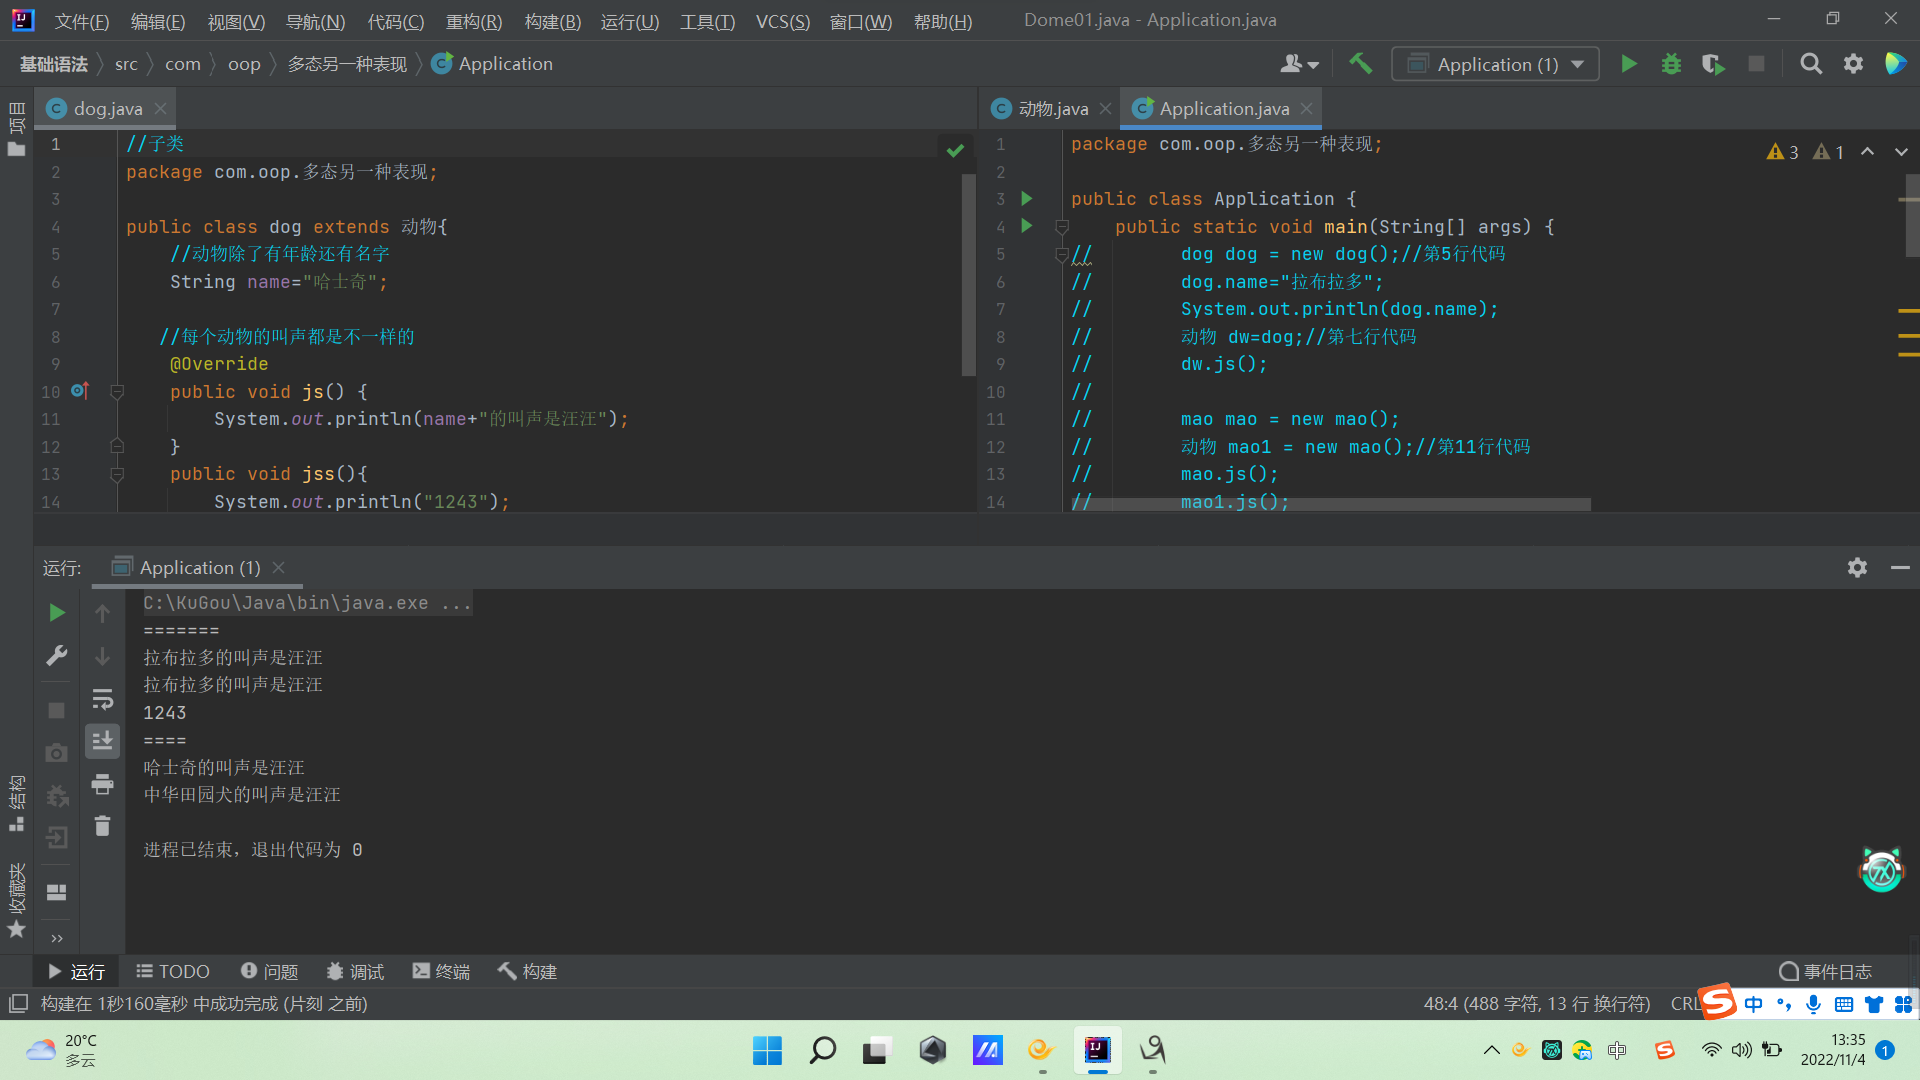Open the Application (1) run configuration dropdown
Screen dimensions: 1920x1080
click(1495, 64)
